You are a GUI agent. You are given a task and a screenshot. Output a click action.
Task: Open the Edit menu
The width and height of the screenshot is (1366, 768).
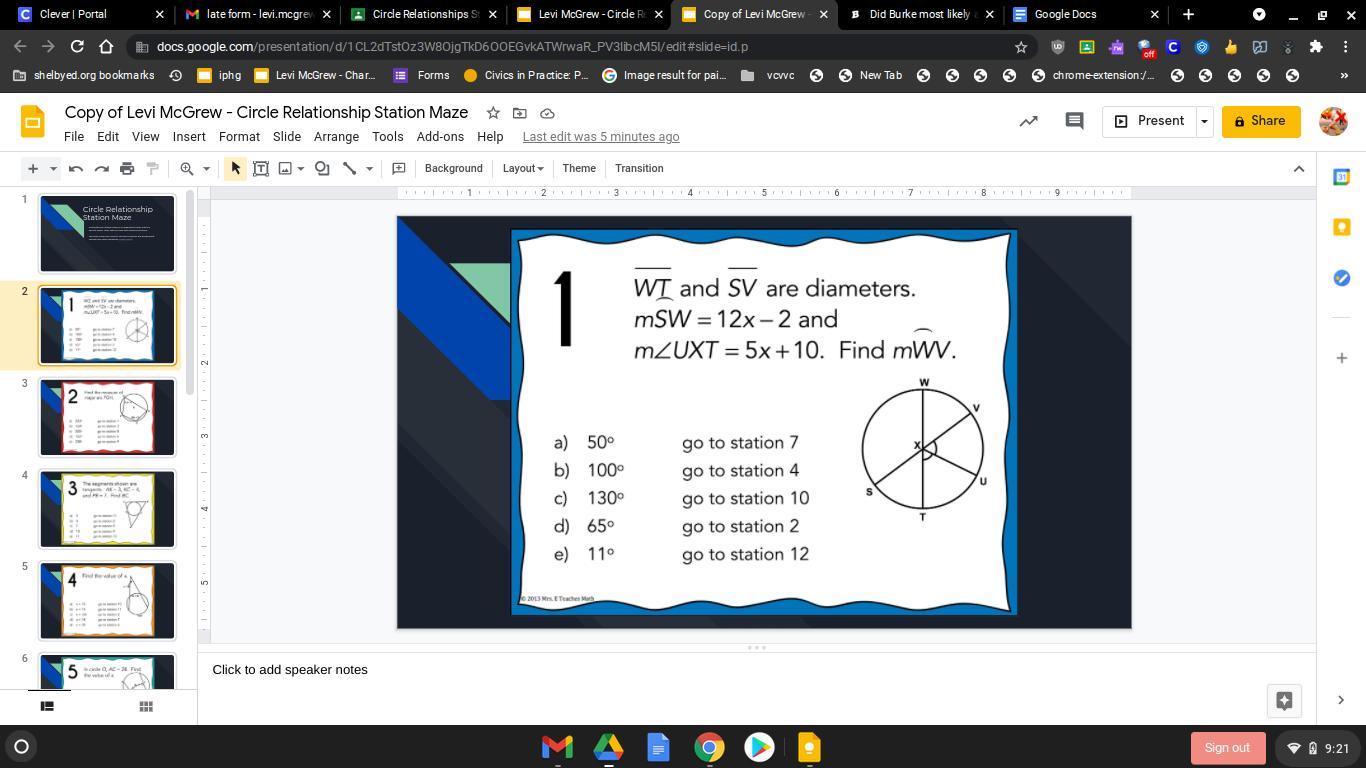click(x=108, y=137)
